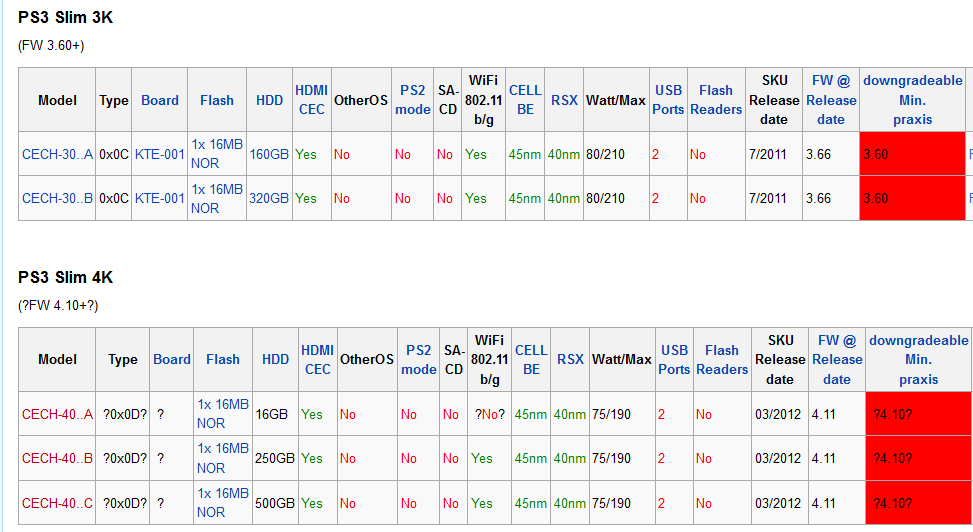
Task: Click FW @ Release date header in 4K table
Action: coord(837,359)
